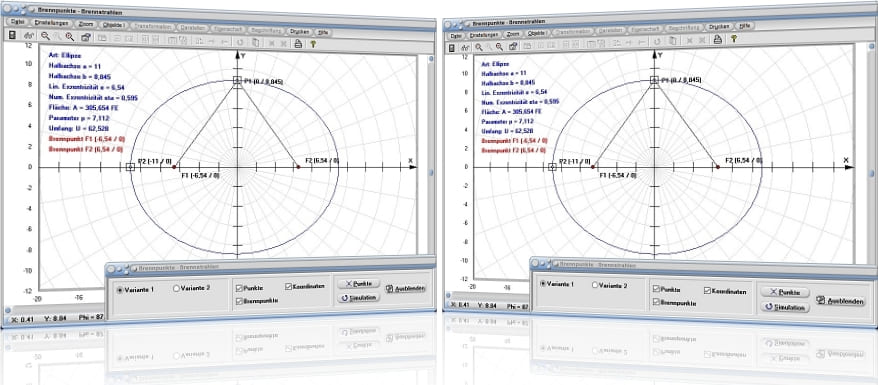The width and height of the screenshot is (878, 385).
Task: Open Einstellungen menu in left window
Action: [x=52, y=23]
